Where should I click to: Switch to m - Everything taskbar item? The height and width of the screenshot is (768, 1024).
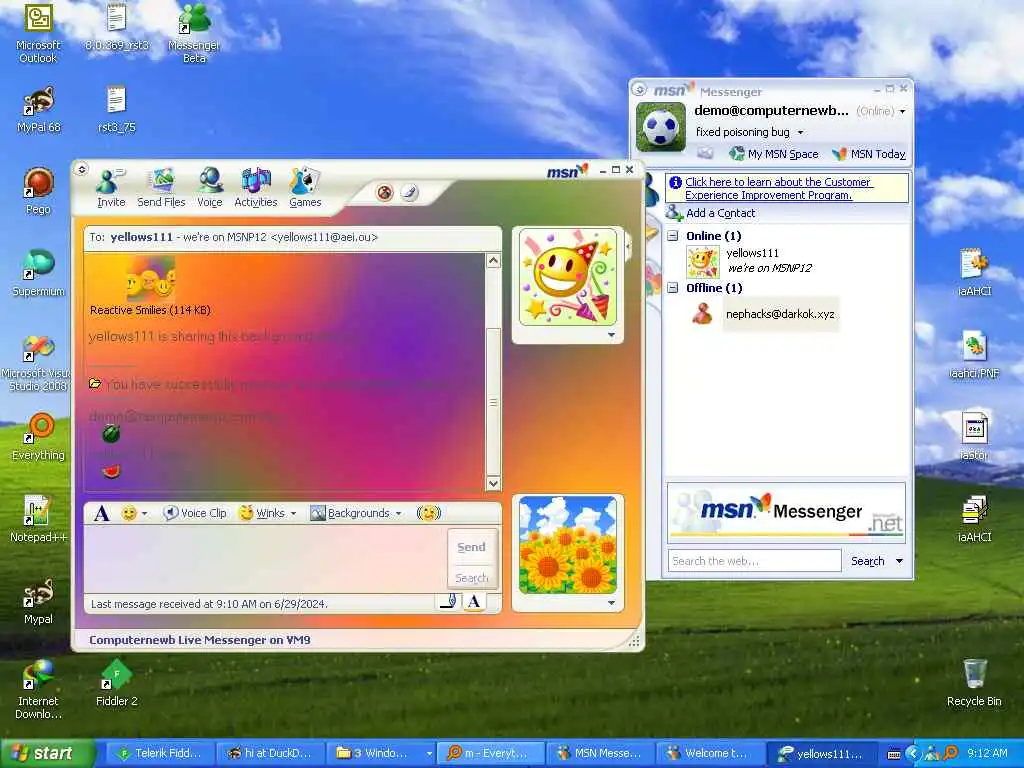[x=490, y=753]
